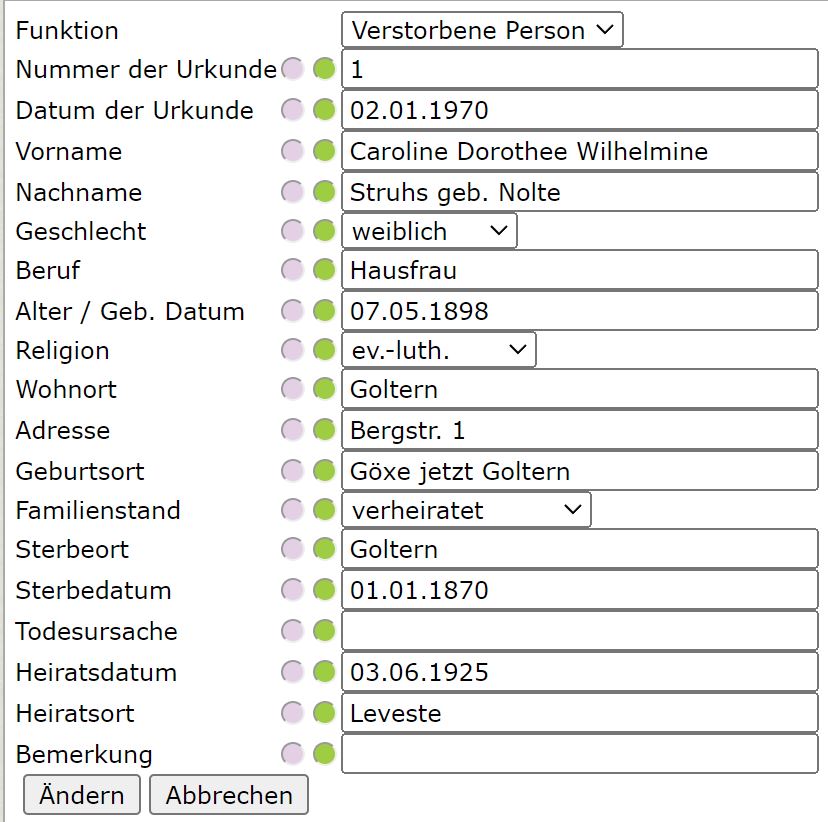The image size is (828, 822).
Task: Select green radio dot for Datum der Urkunde
Action: pos(324,110)
